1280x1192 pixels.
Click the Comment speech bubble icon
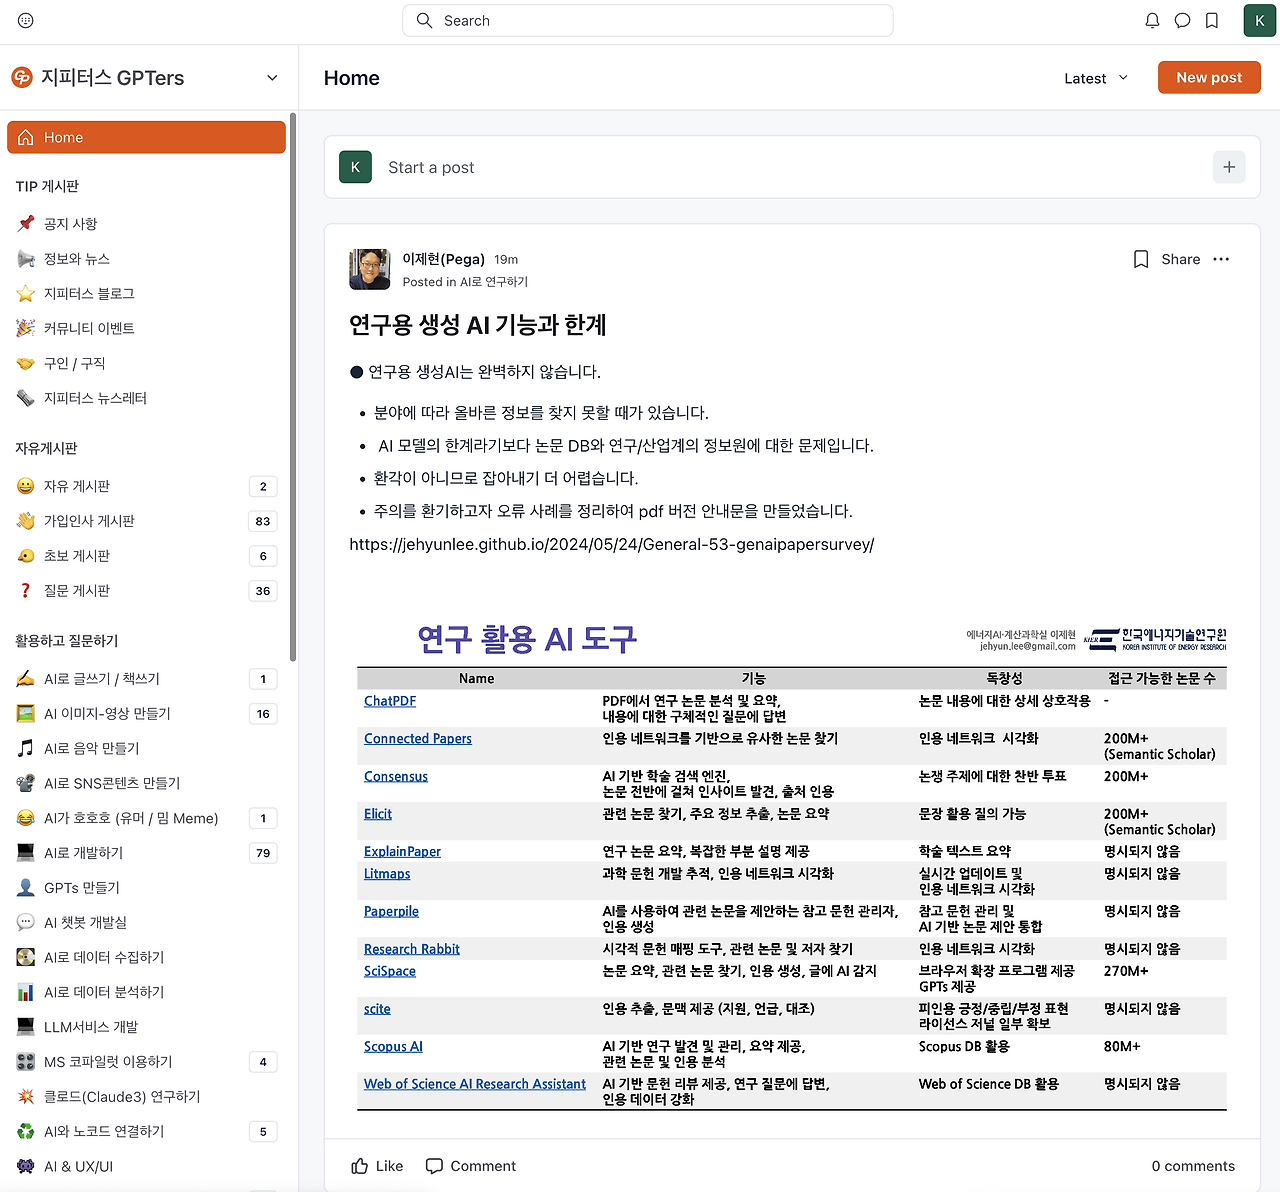(434, 1166)
